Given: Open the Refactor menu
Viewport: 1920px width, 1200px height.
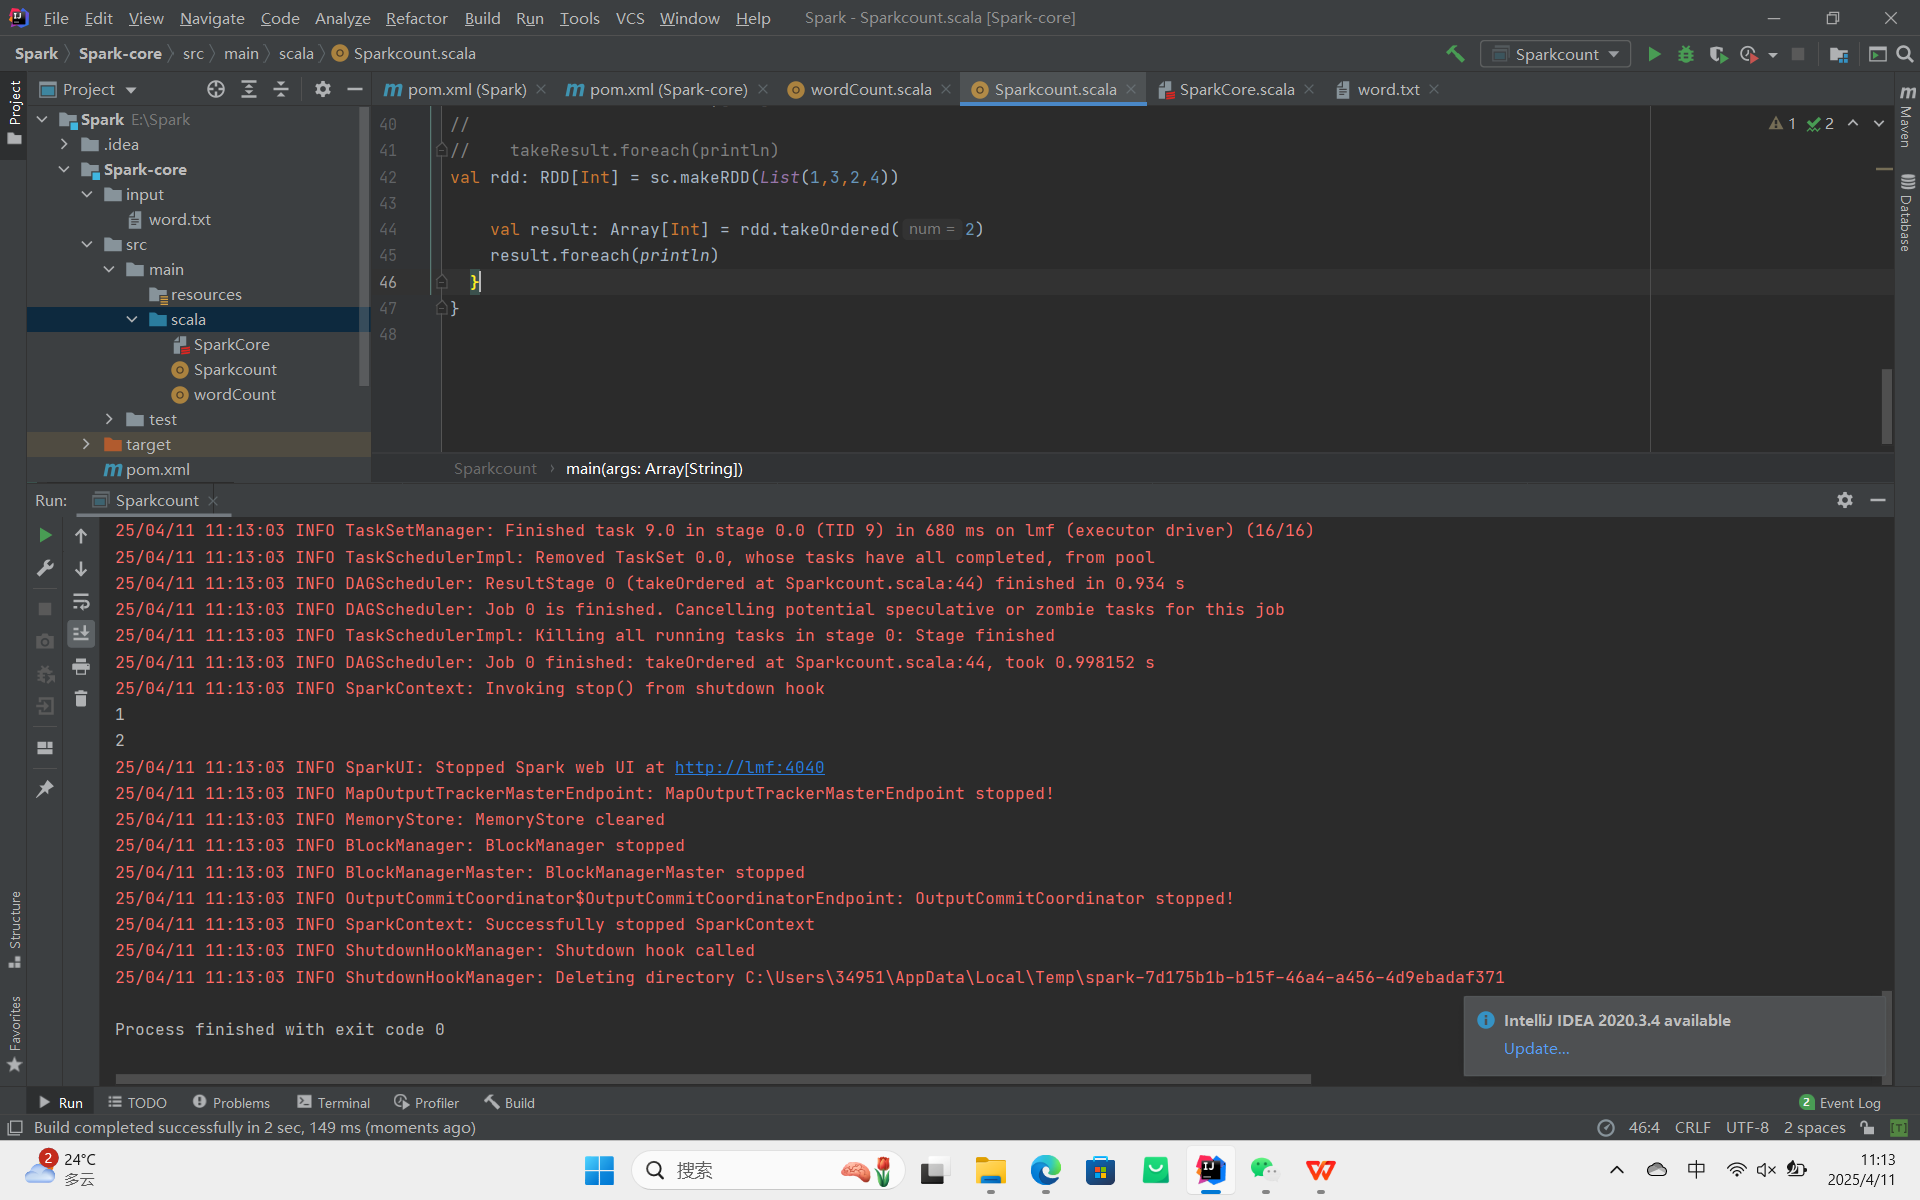Looking at the screenshot, I should click(416, 18).
